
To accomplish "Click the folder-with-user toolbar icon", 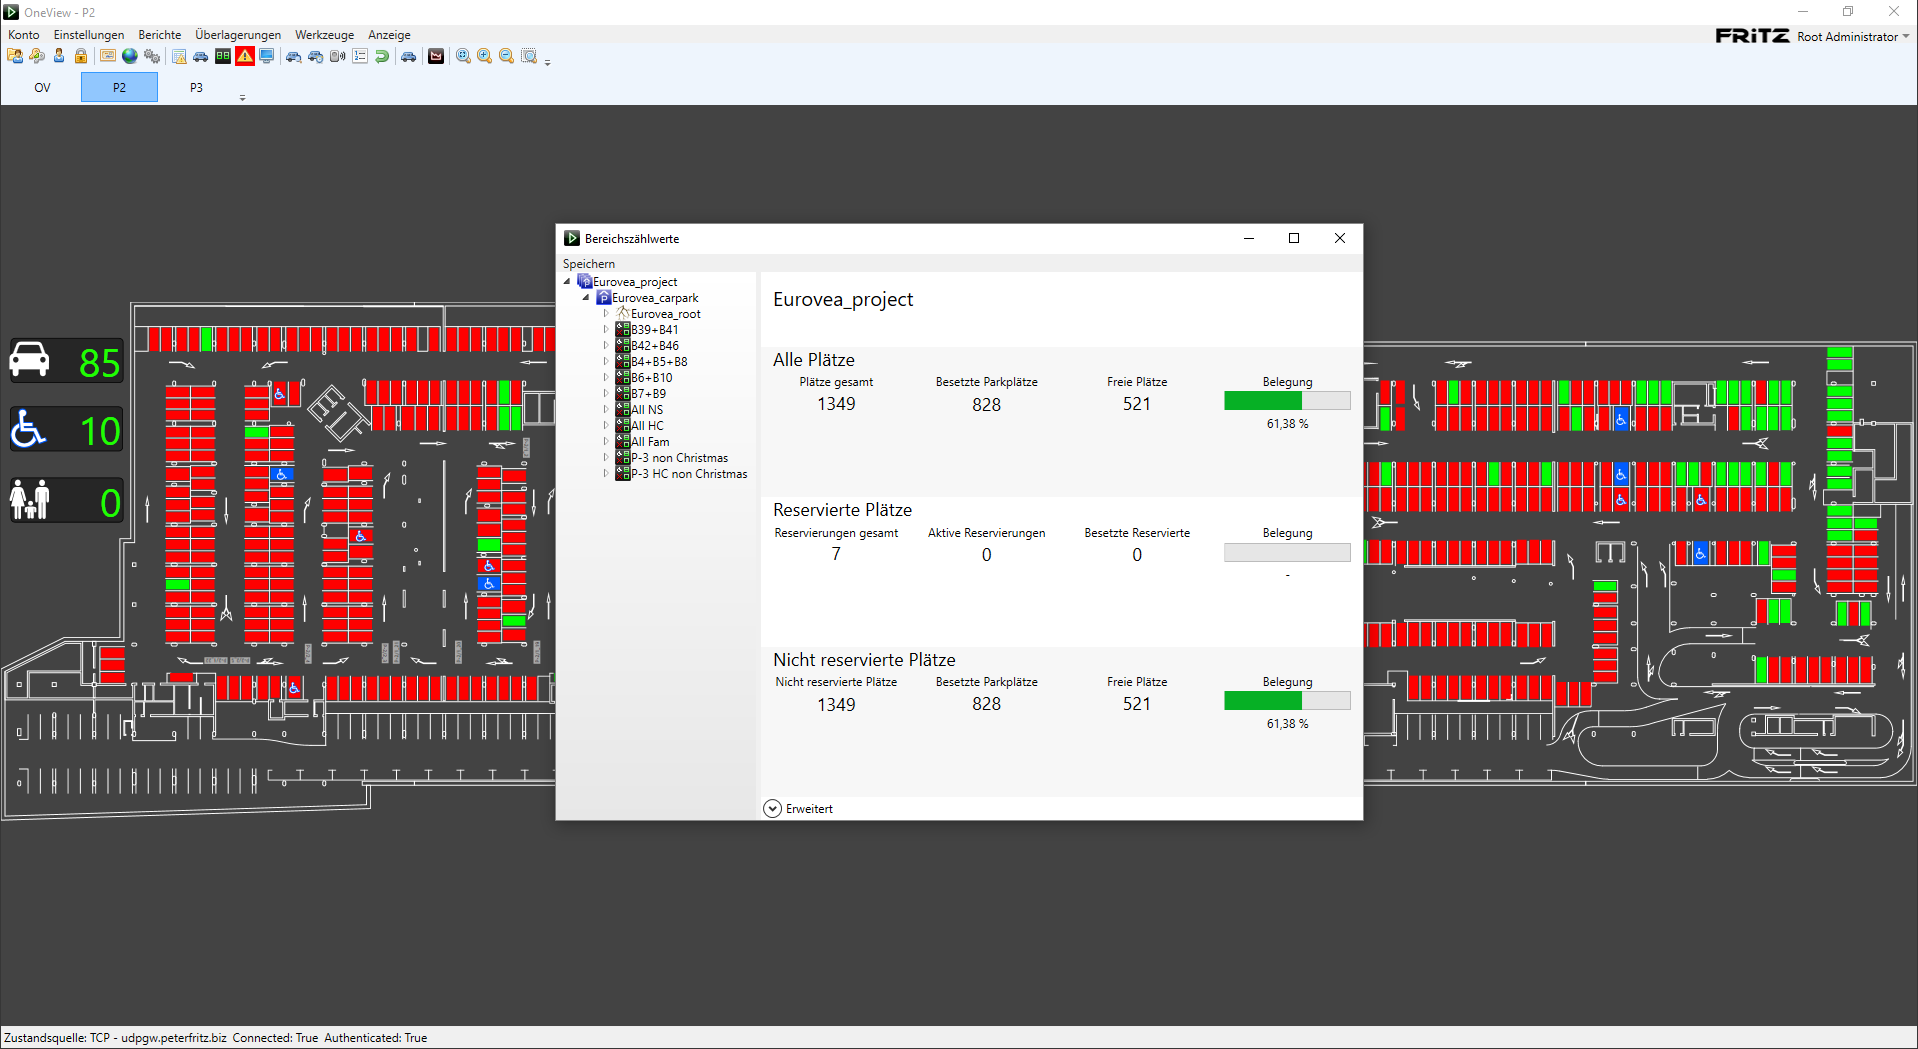I will tap(15, 56).
